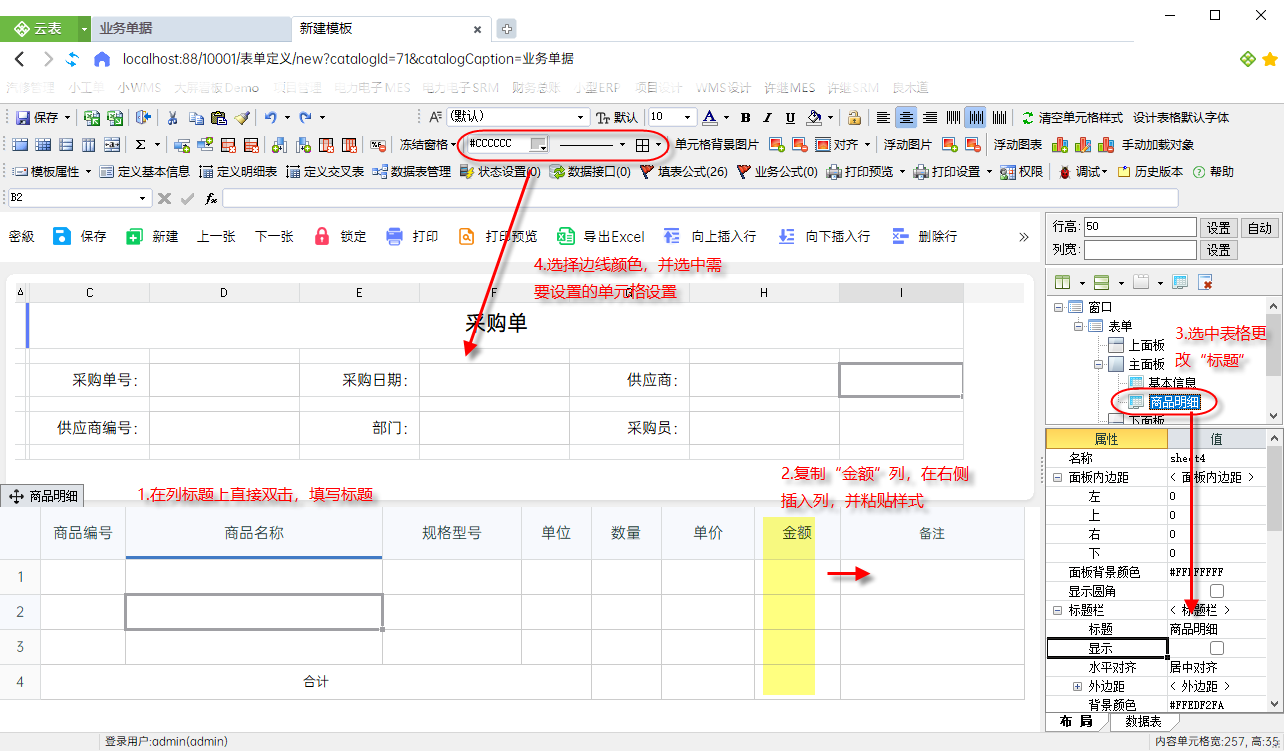Screen dimensions: 1284x751
Task: Expand the 外边距 property group
Action: pos(1077,686)
